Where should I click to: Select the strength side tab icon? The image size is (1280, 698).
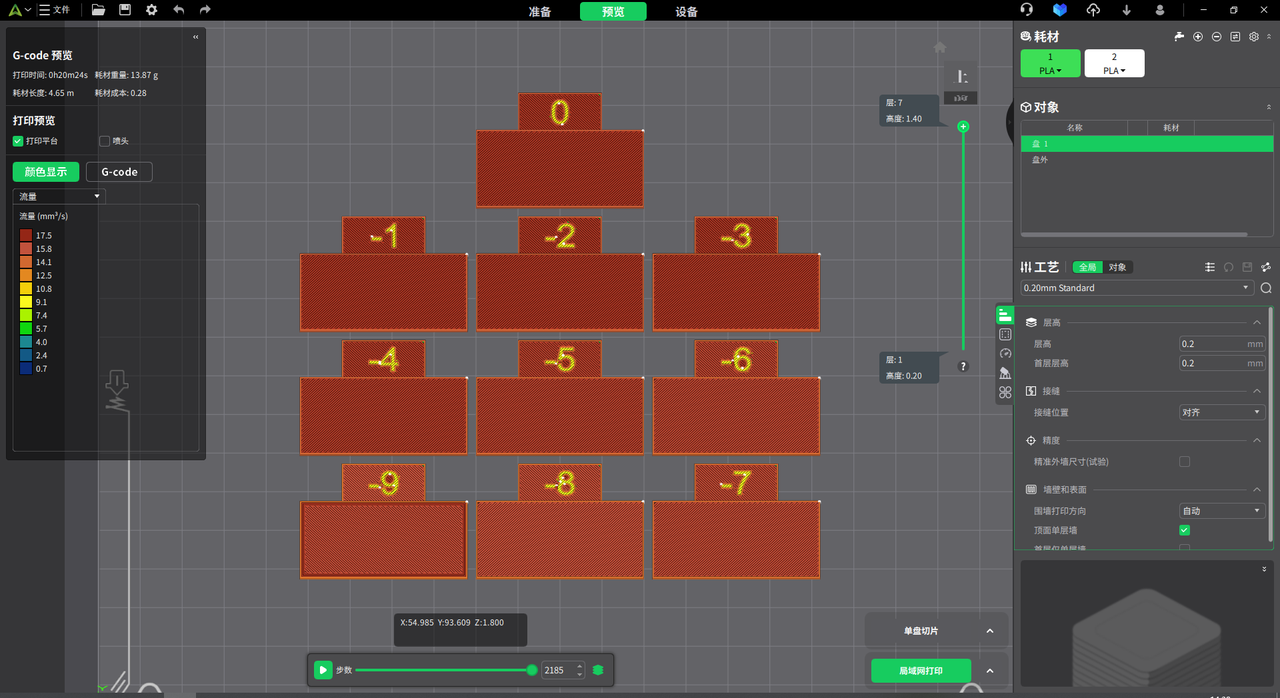coord(1005,334)
